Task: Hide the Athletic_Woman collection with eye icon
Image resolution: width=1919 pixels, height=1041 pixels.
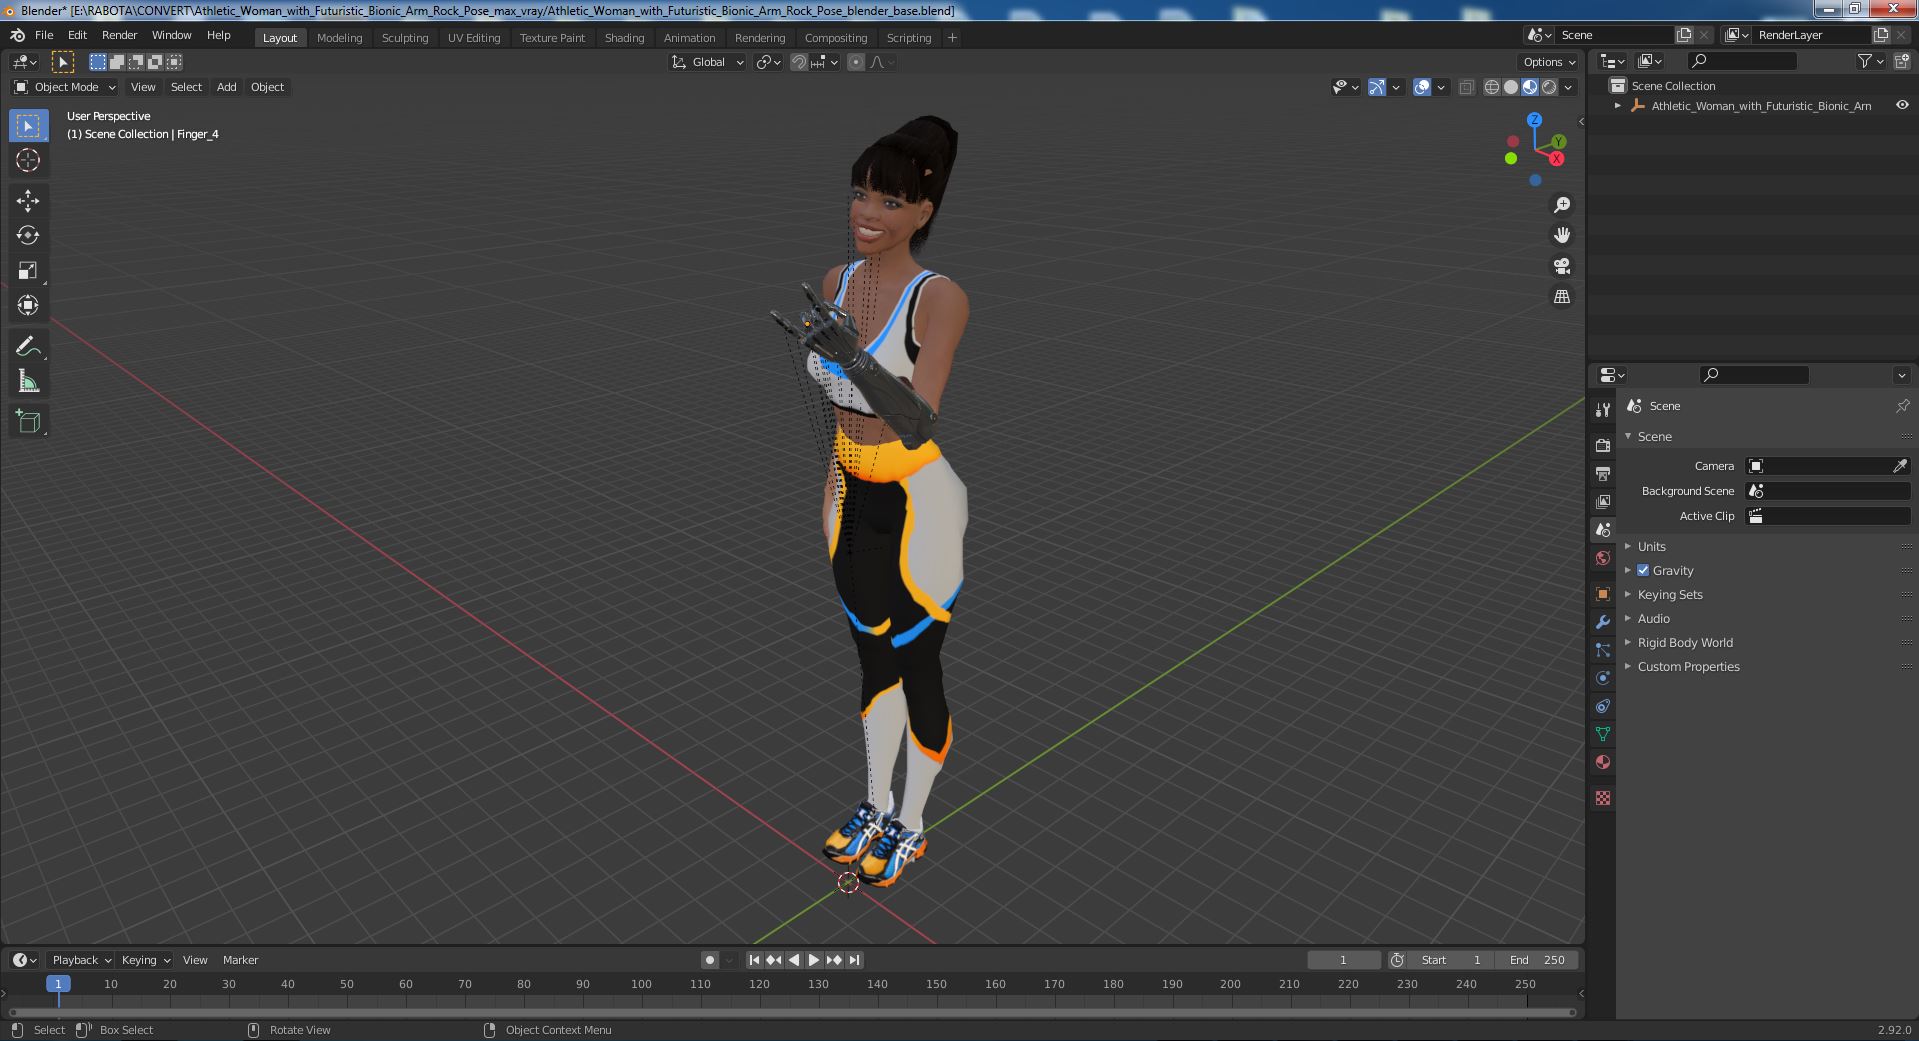Action: coord(1902,105)
